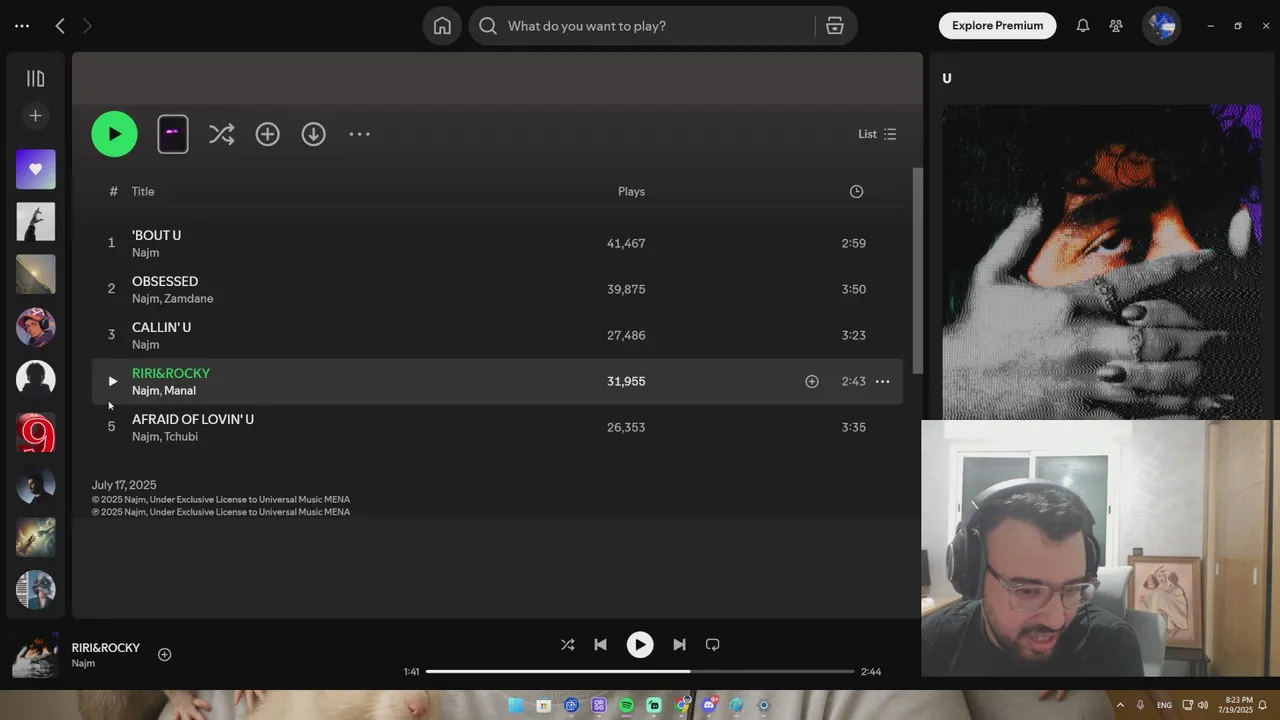Open artist Tchubi link

(x=181, y=437)
